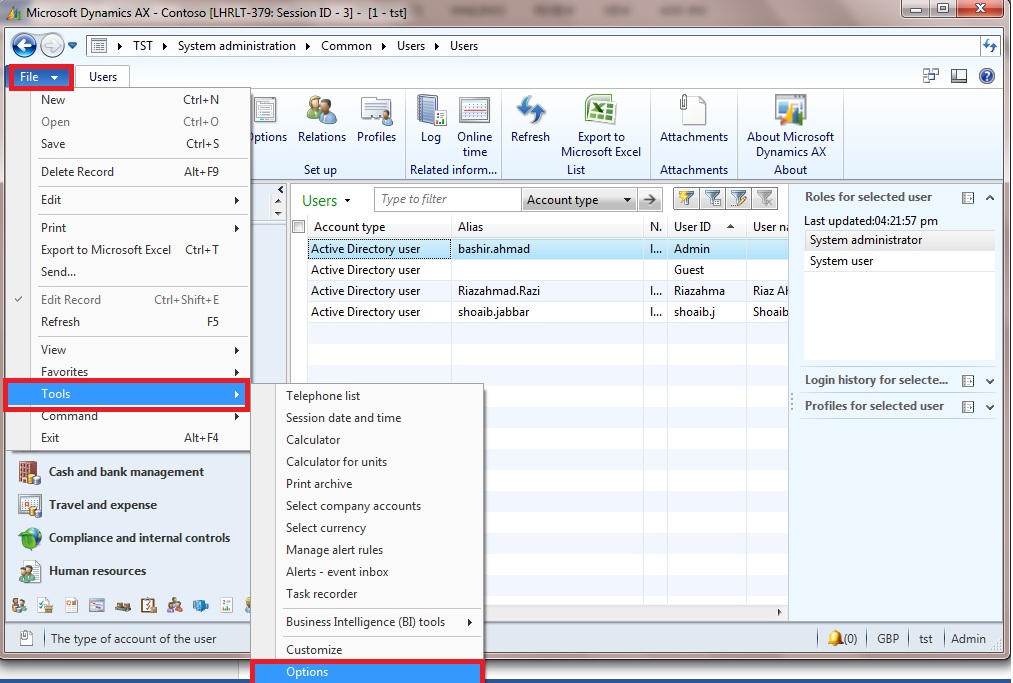Screen dimensions: 1013x683
Task: Choose Telephone list from Tools submenu
Action: (323, 395)
